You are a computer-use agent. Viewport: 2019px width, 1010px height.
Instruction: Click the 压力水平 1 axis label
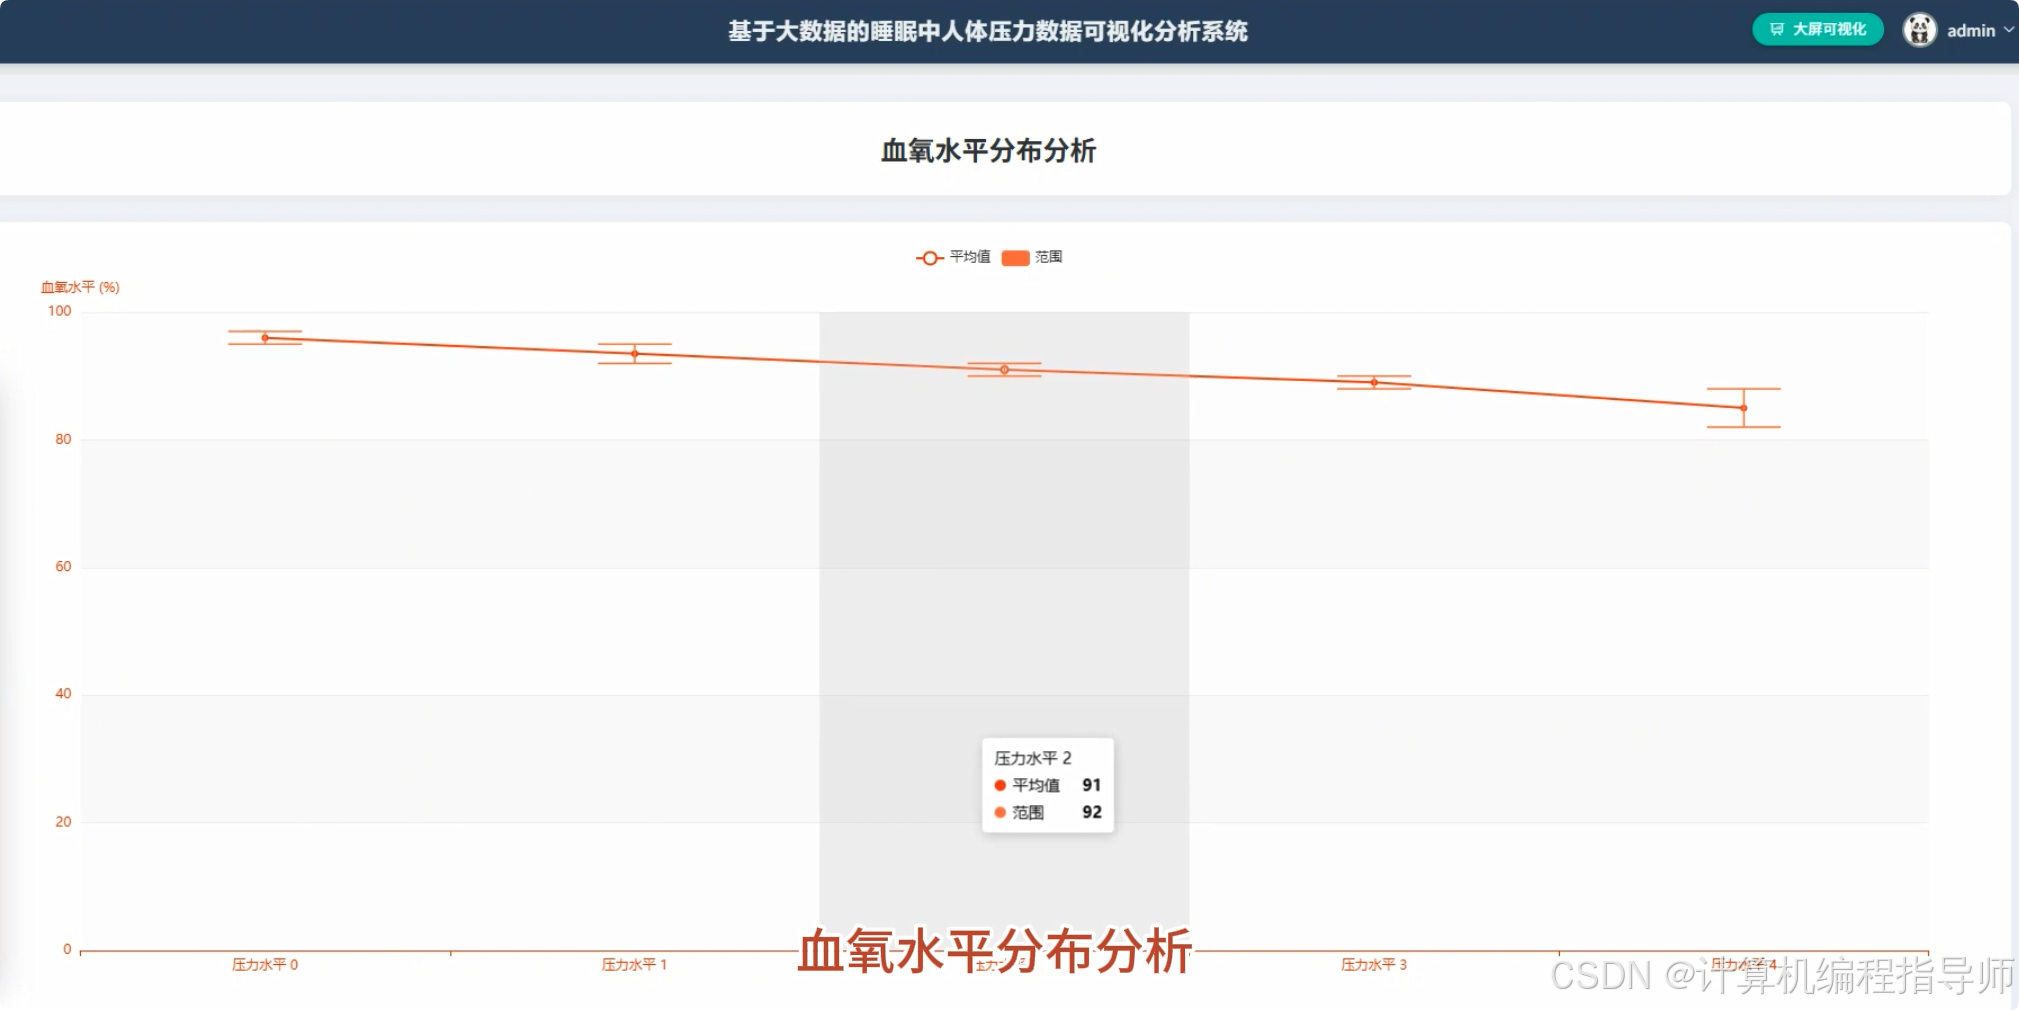click(x=634, y=965)
